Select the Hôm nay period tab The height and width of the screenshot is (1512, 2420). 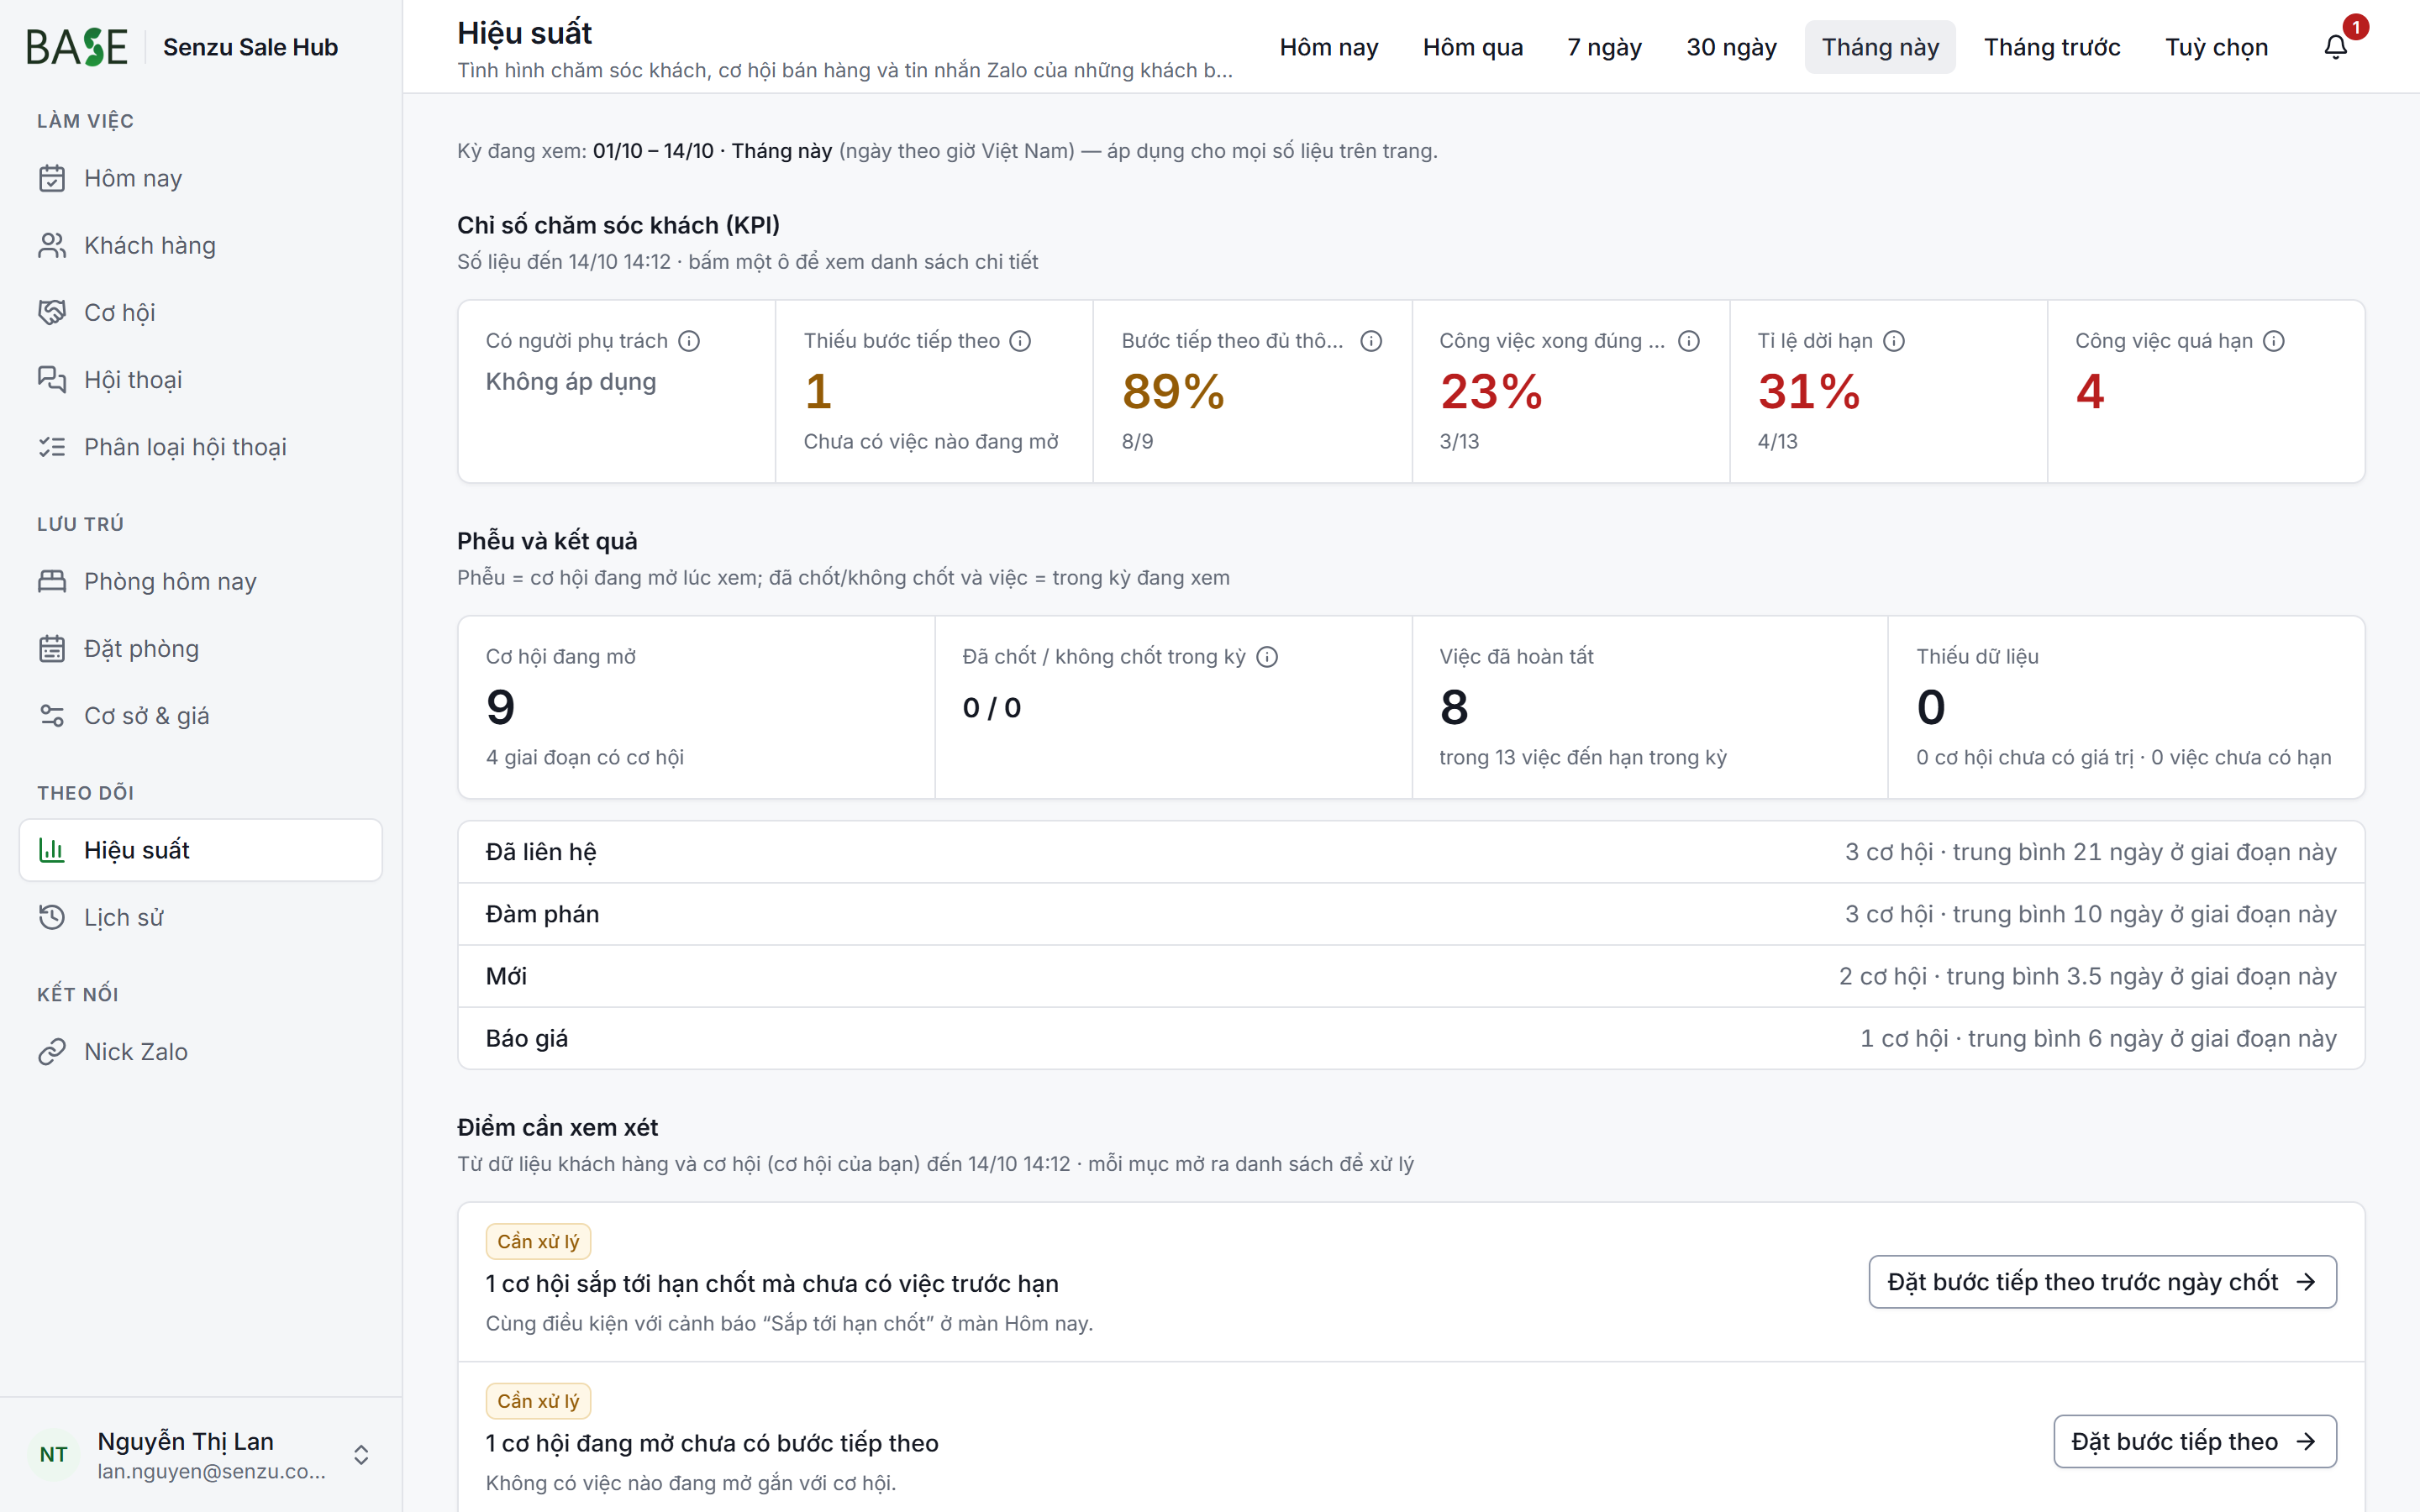pos(1329,47)
